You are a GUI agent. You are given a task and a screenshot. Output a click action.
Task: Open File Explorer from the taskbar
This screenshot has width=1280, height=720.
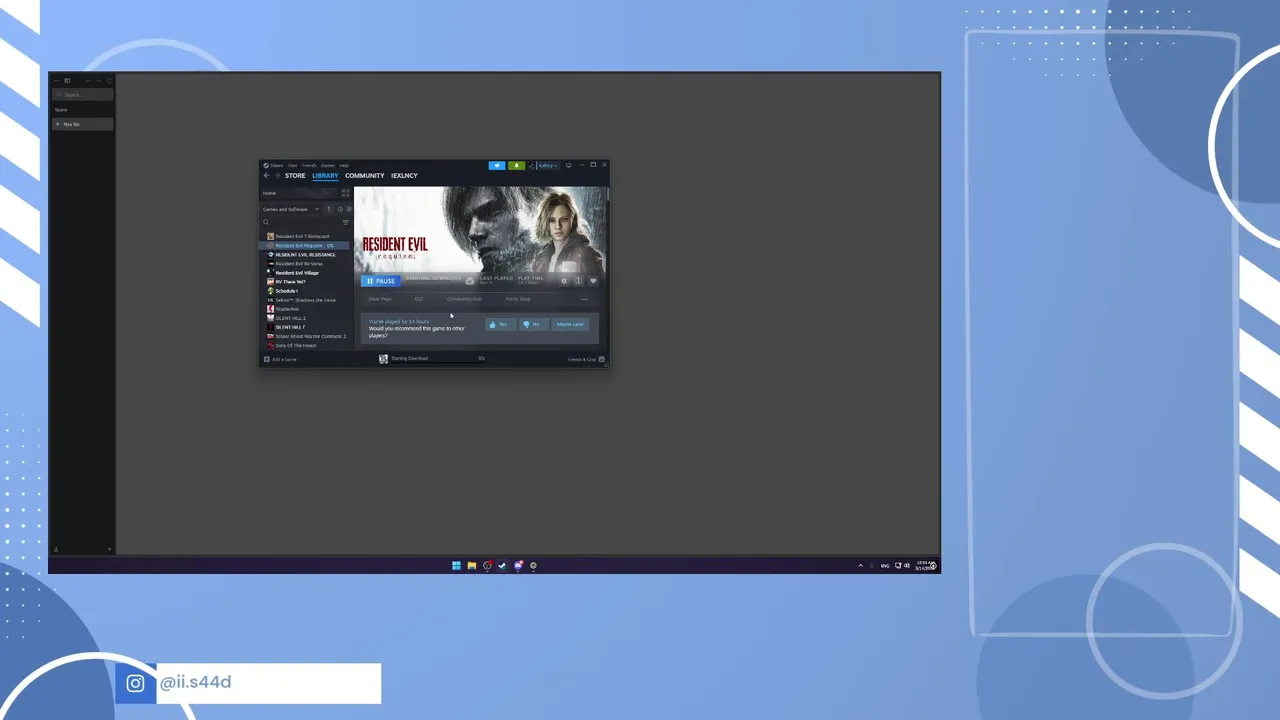point(472,565)
